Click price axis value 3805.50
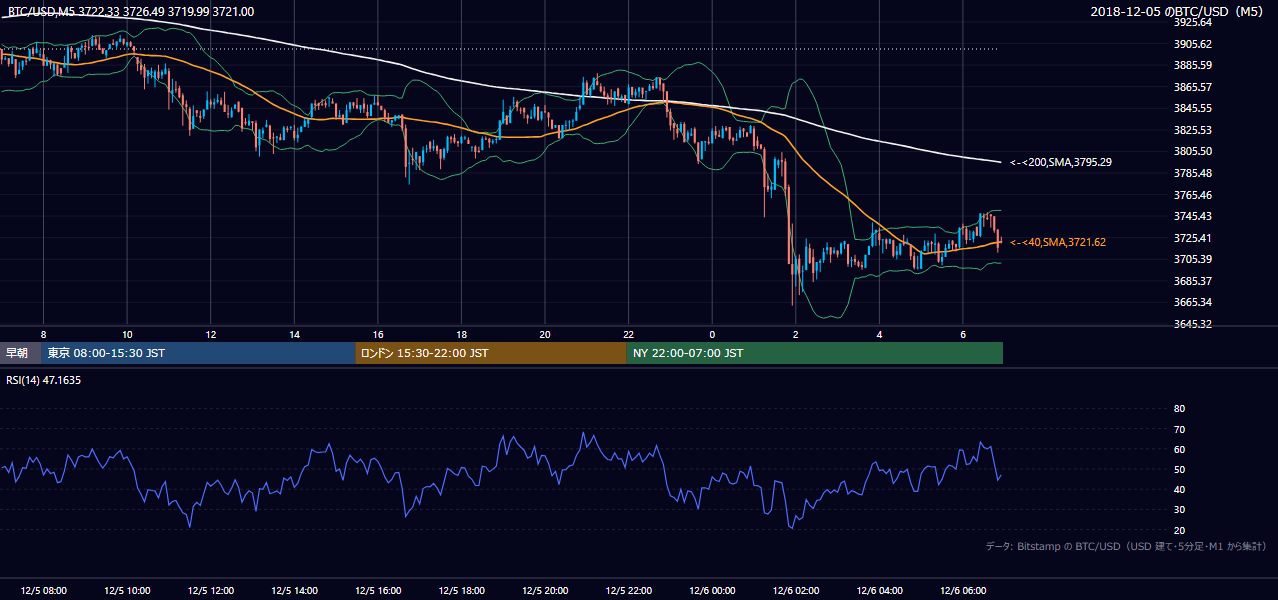Image resolution: width=1278 pixels, height=600 pixels. (1191, 151)
